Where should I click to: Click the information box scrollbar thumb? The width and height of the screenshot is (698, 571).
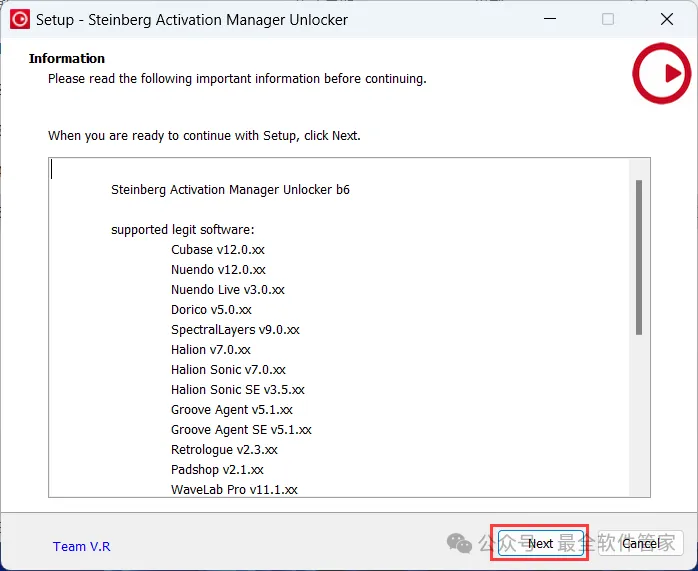[639, 256]
